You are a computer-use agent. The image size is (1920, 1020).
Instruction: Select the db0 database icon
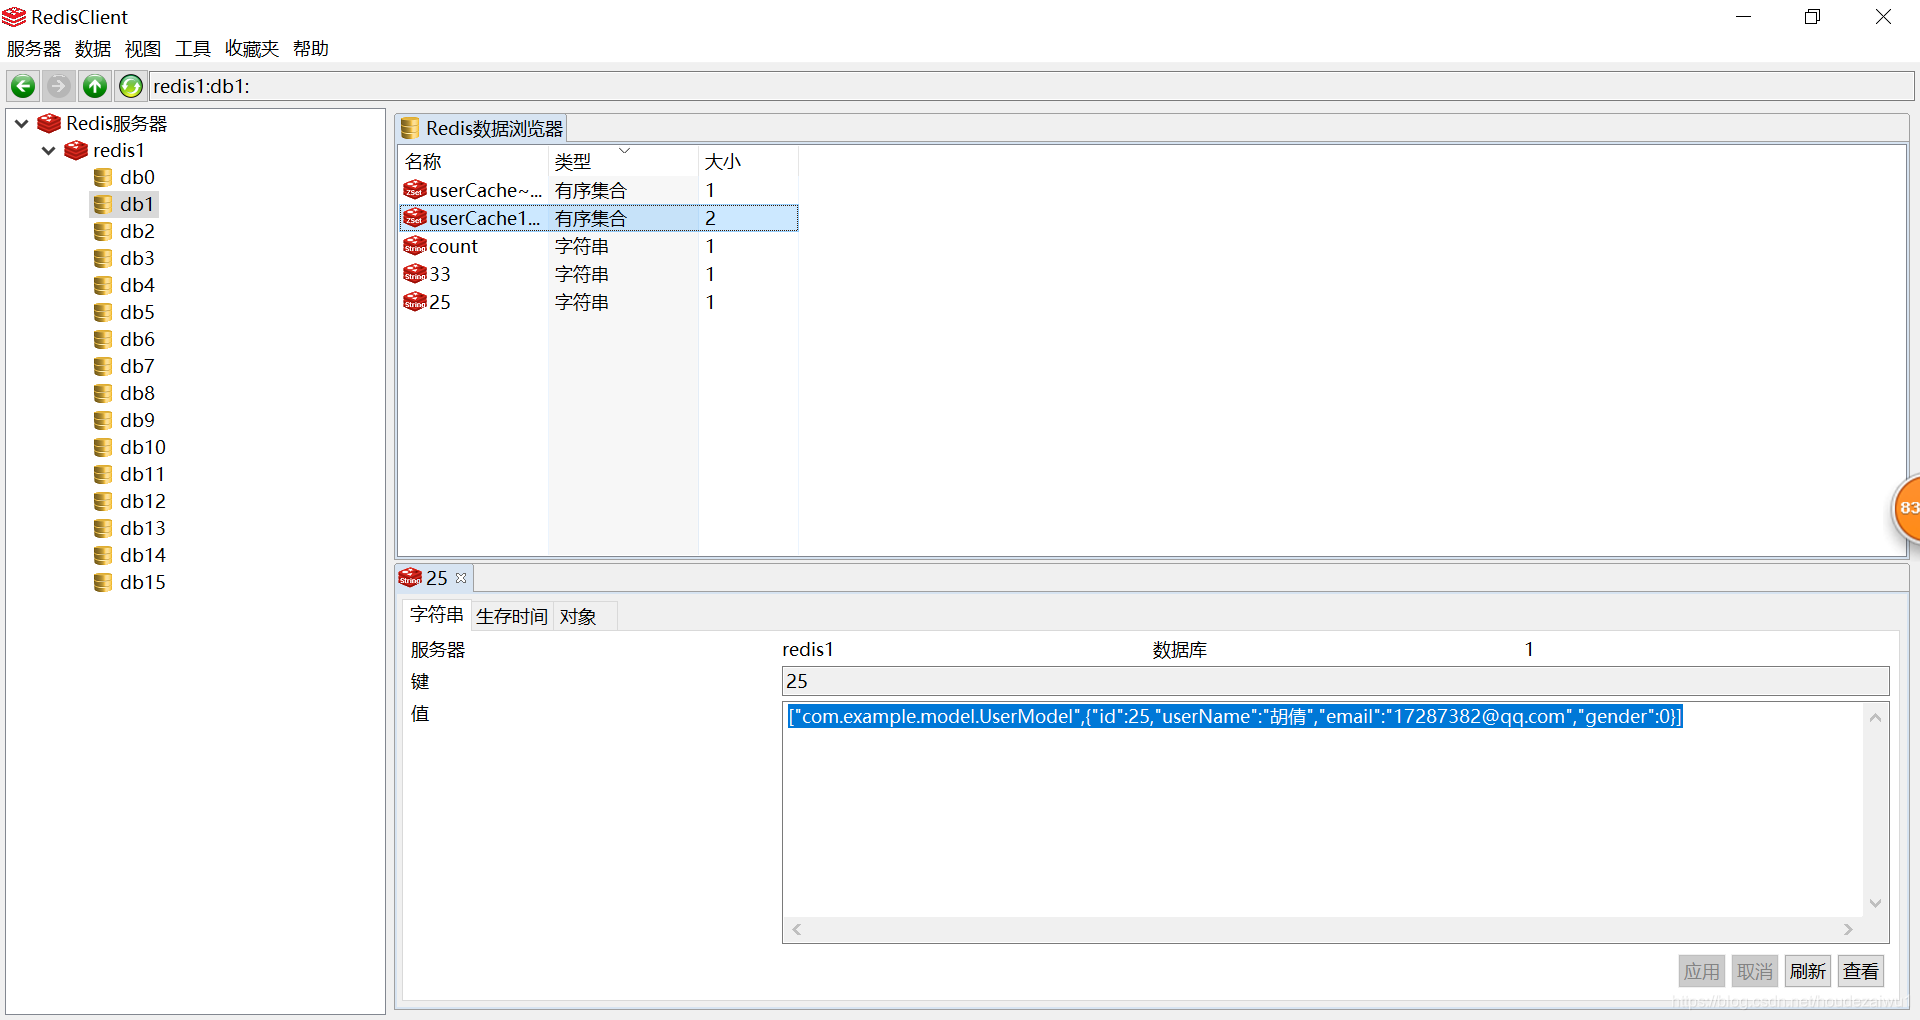[103, 177]
